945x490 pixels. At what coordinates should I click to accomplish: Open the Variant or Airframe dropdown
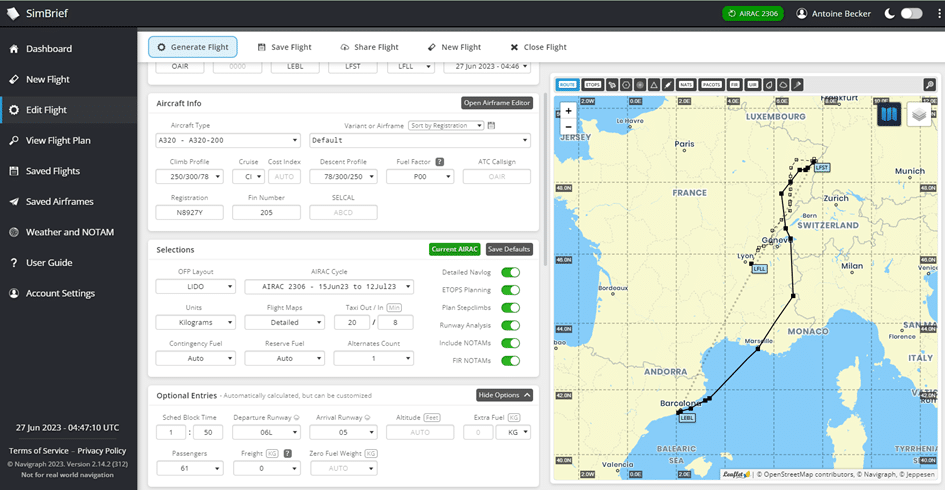[x=420, y=140]
